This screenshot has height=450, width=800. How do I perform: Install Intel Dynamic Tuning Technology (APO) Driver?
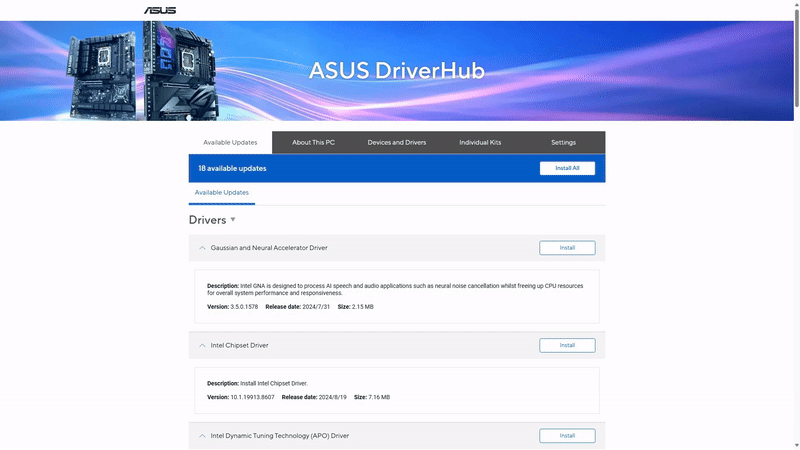(x=567, y=436)
